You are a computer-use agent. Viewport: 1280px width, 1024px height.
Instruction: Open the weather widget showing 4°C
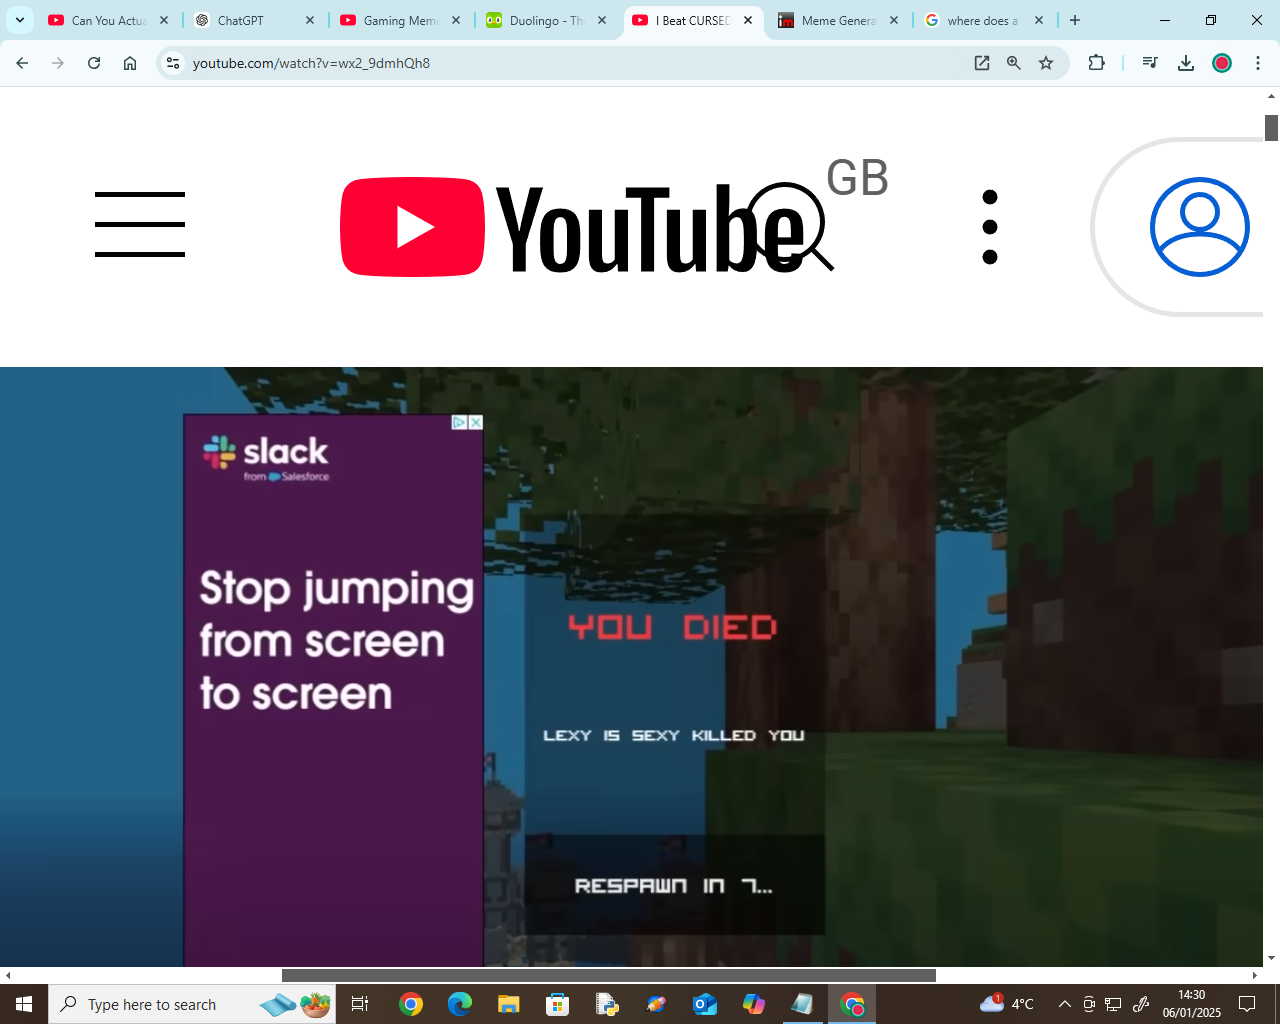pos(1007,1003)
